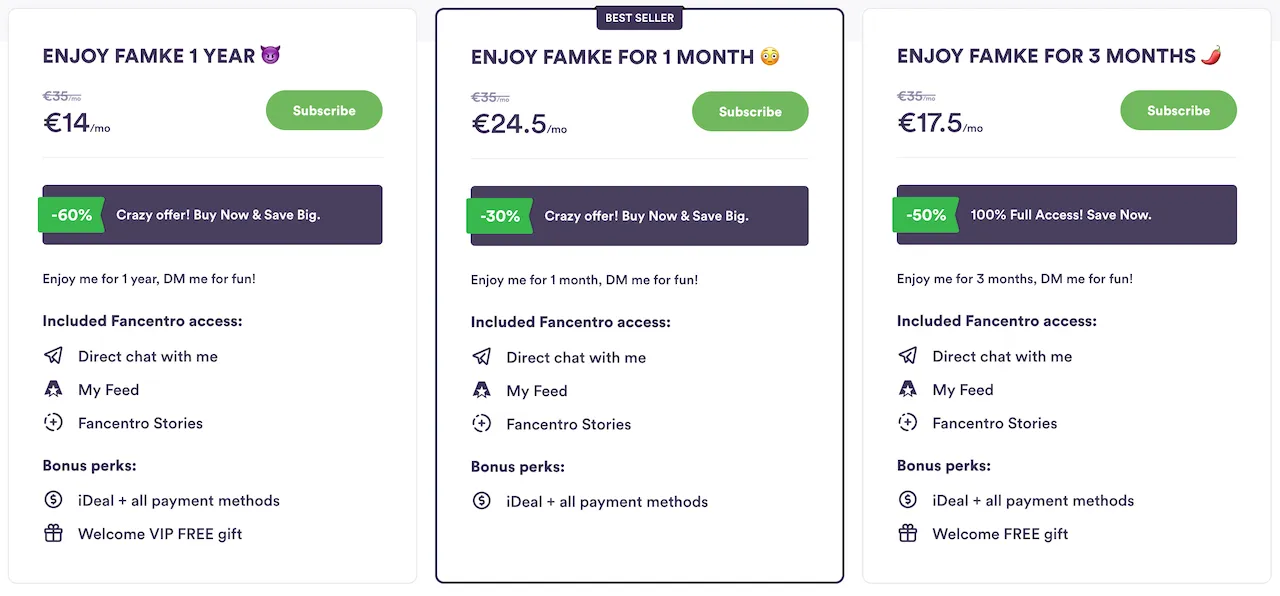Subscribe to the 1 month plan

[750, 111]
